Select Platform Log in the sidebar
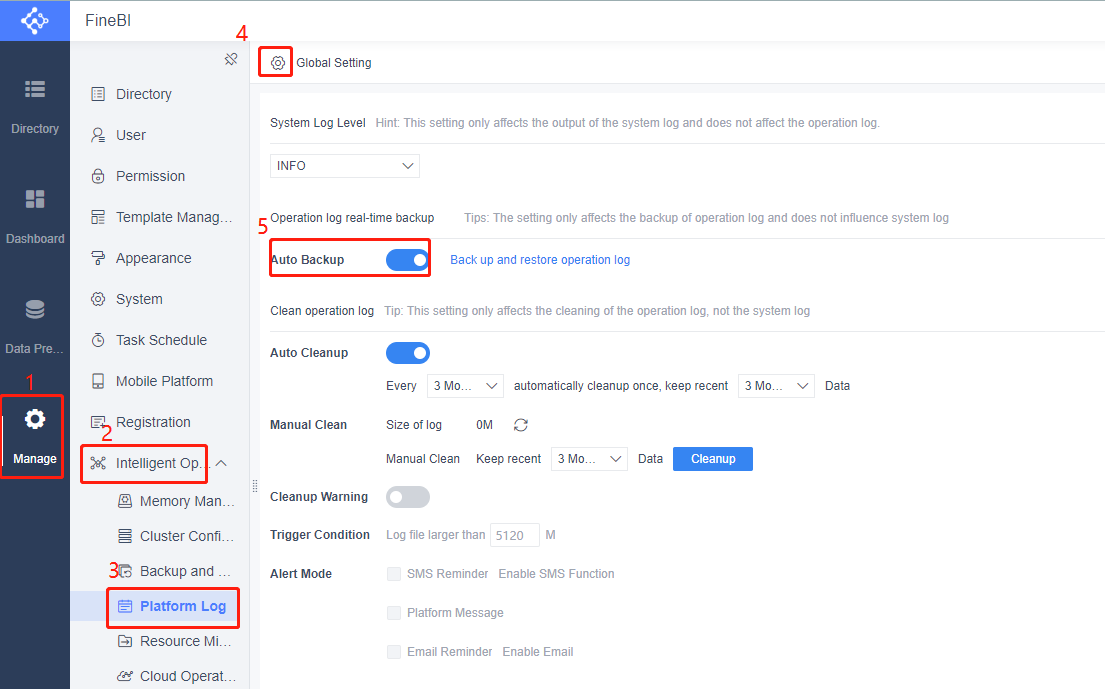Viewport: 1105px width, 689px height. [x=182, y=606]
